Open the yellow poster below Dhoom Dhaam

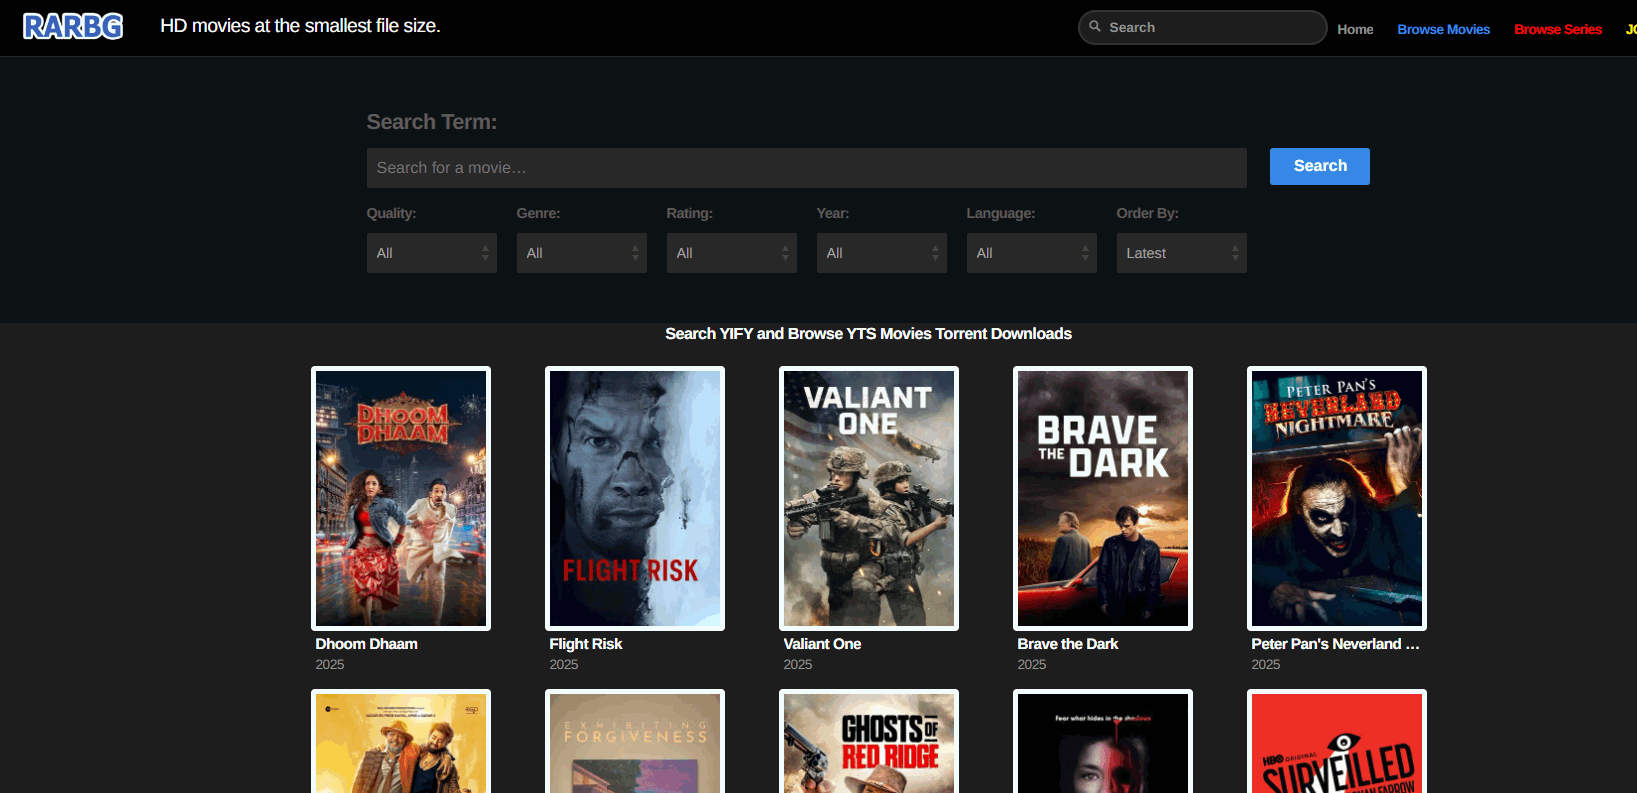(x=401, y=741)
